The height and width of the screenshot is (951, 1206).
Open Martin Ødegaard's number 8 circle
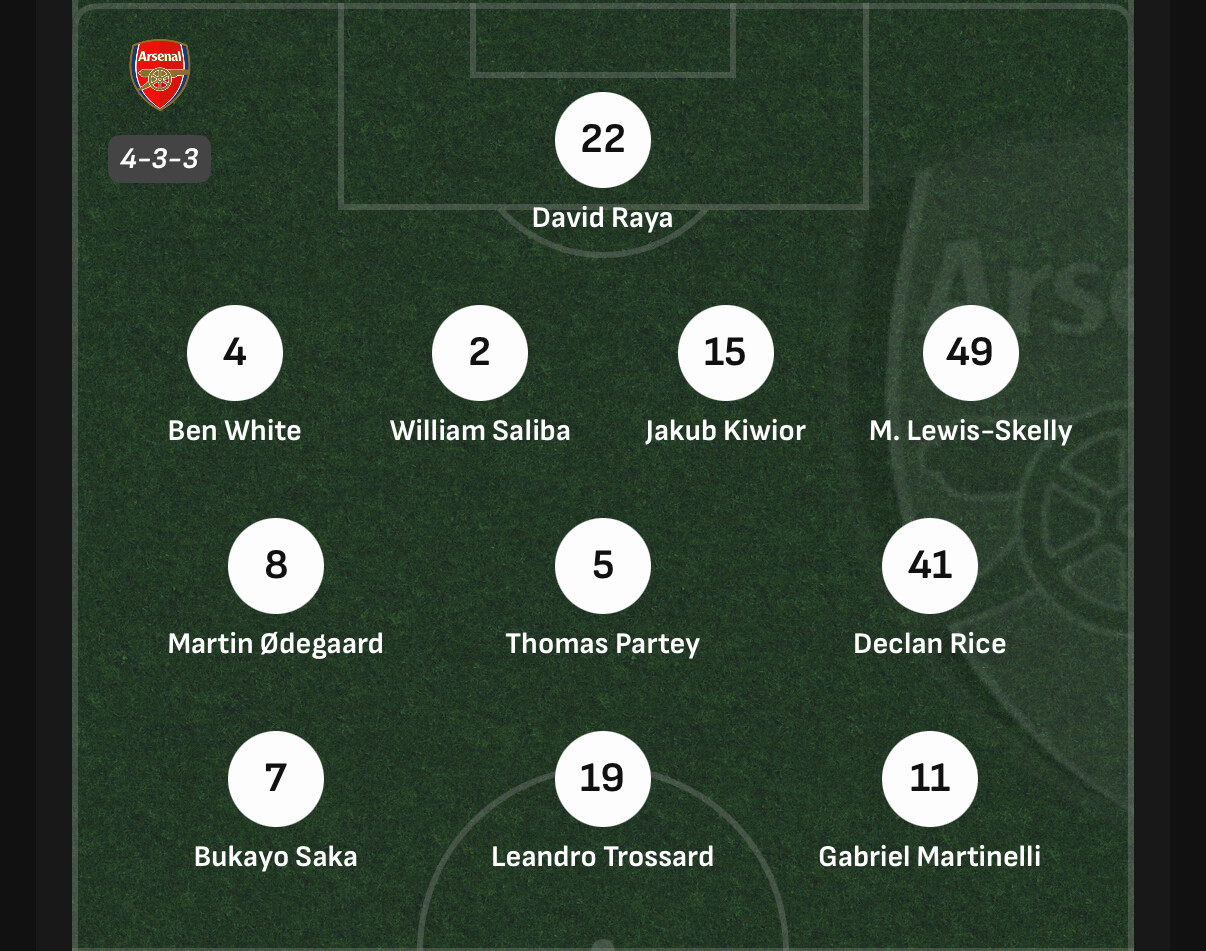pos(276,566)
